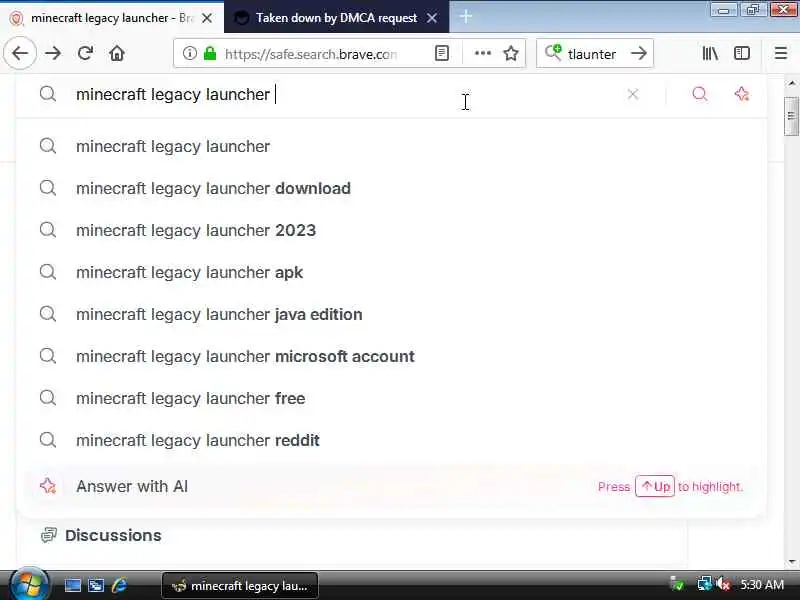Clear the Brave search query with X
Viewport: 800px width, 600px height.
pyautogui.click(x=633, y=94)
